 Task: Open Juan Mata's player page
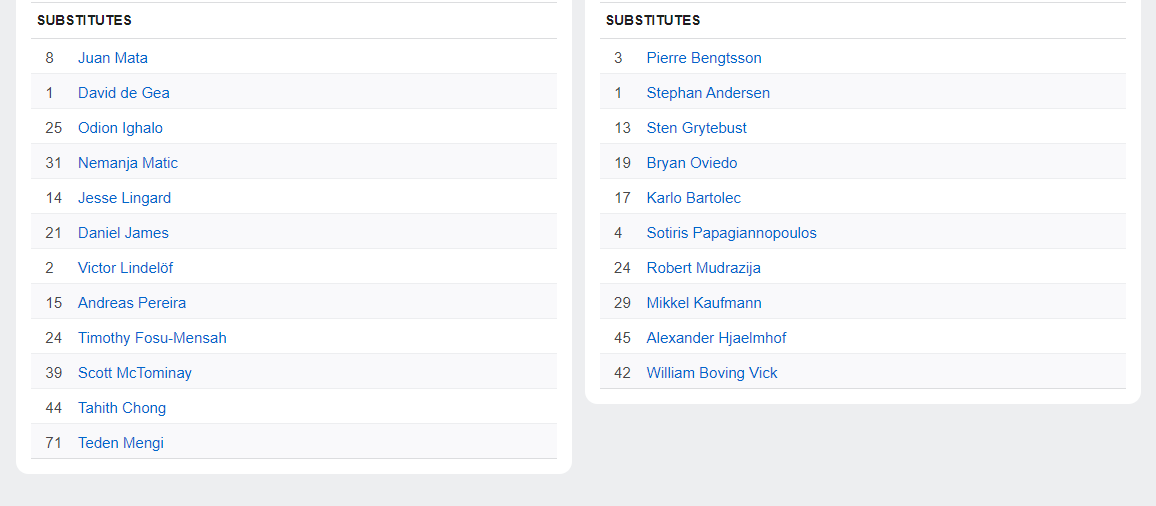coord(113,58)
